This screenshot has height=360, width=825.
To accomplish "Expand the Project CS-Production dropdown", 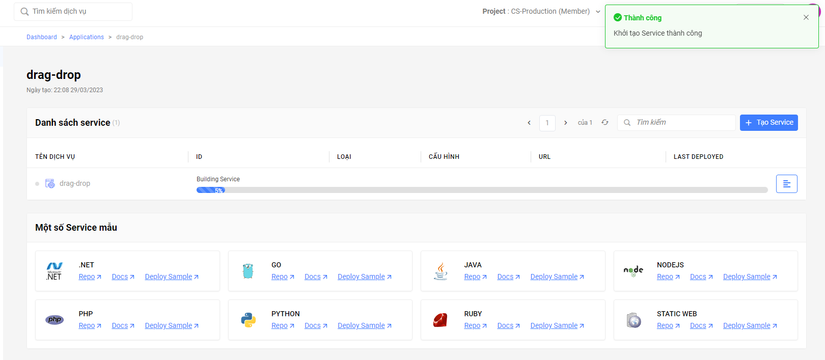I will point(542,11).
